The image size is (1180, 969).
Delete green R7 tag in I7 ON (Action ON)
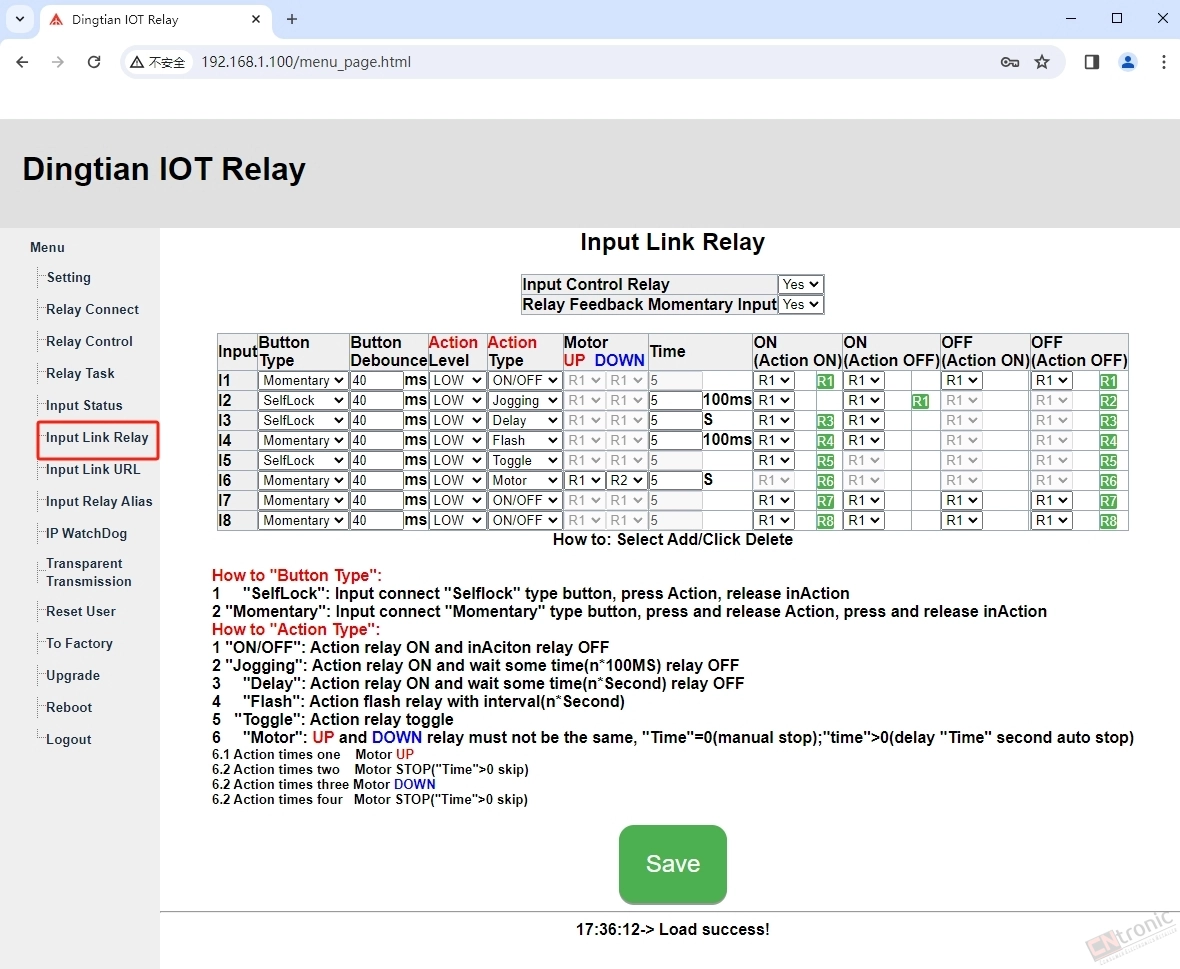[x=825, y=500]
